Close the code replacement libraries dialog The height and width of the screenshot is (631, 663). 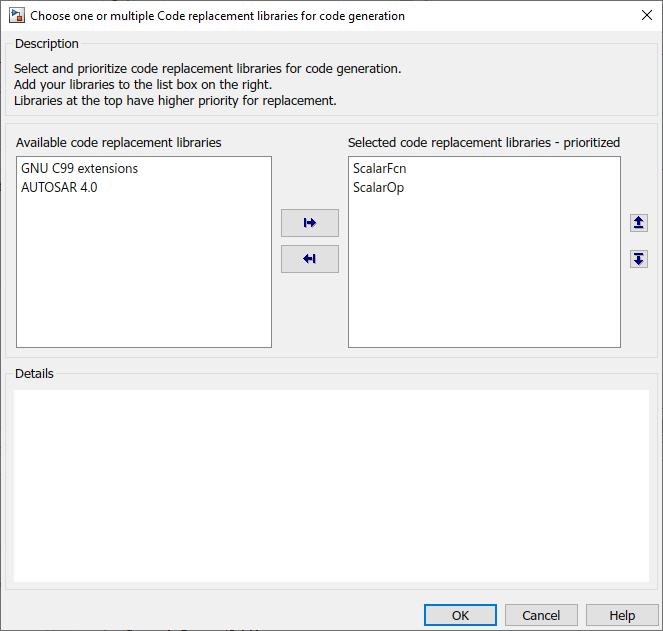click(645, 16)
